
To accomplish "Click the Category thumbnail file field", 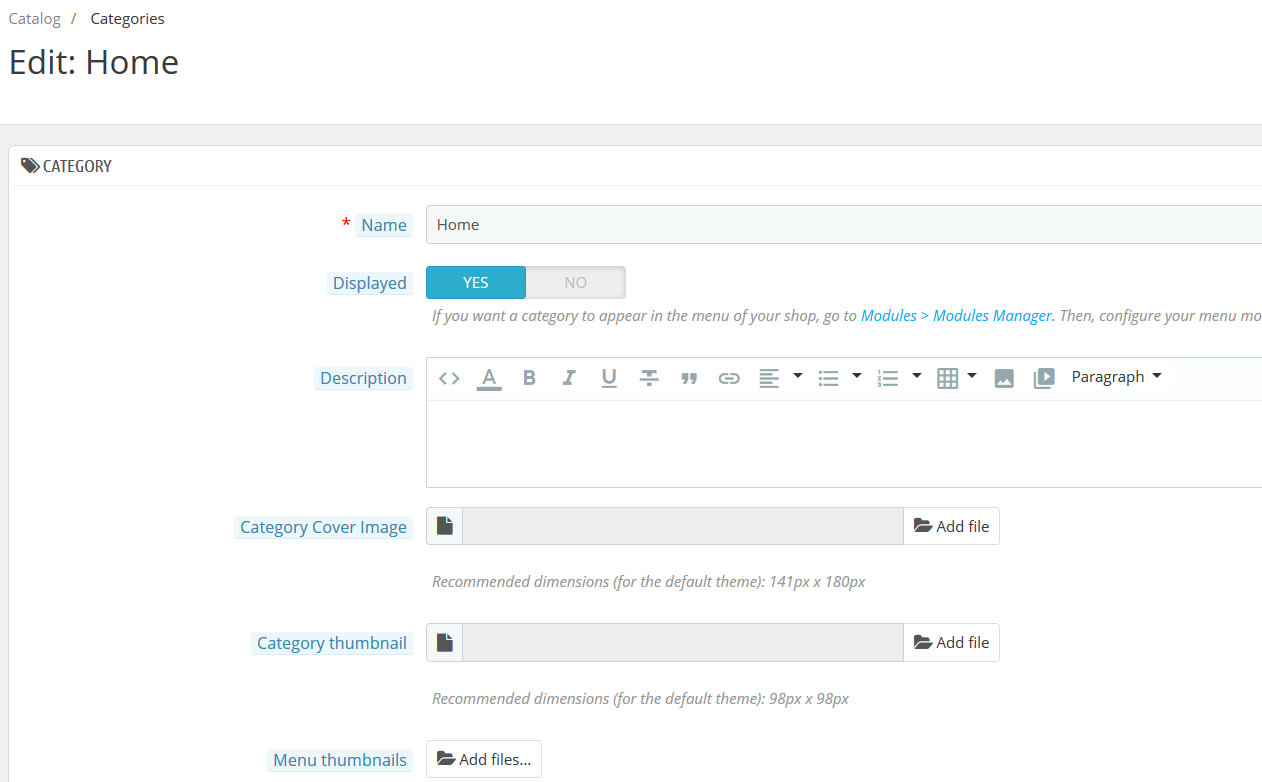I will pyautogui.click(x=683, y=643).
